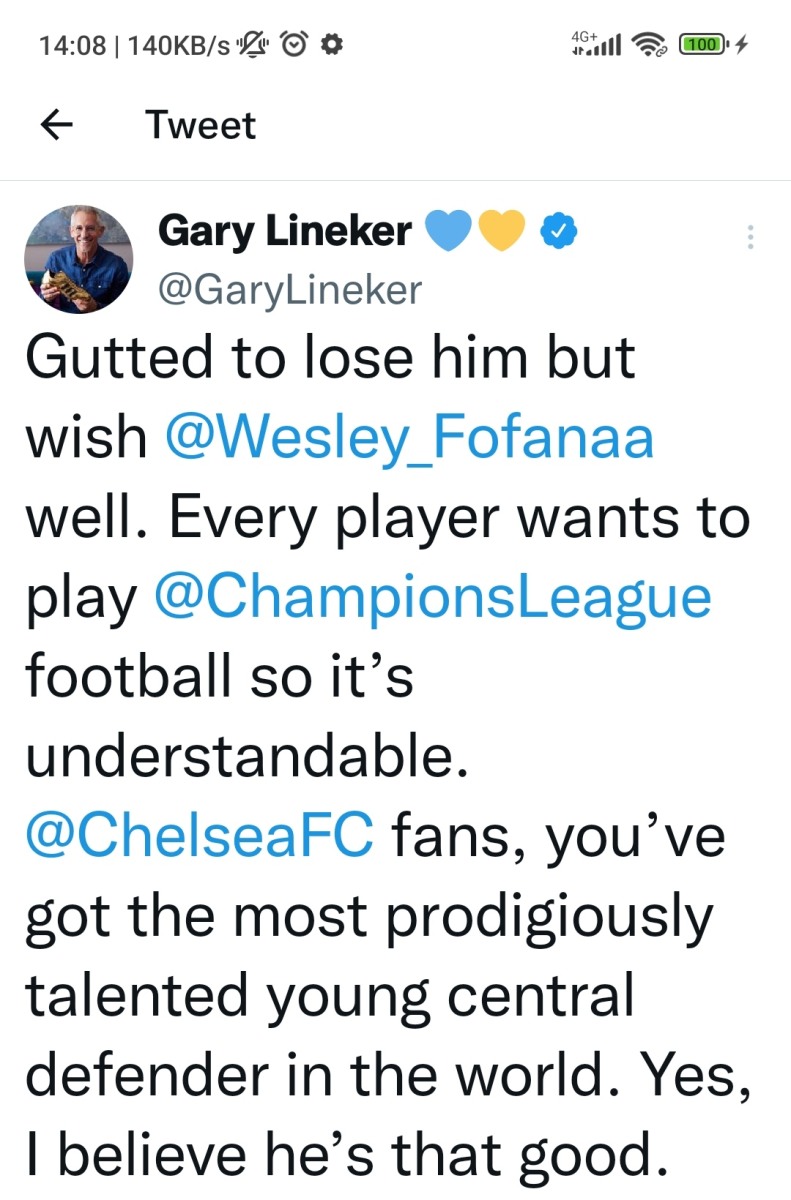Open Gary Lineker's profile picture
Viewport: 791px width, 1200px height.
pyautogui.click(x=78, y=260)
